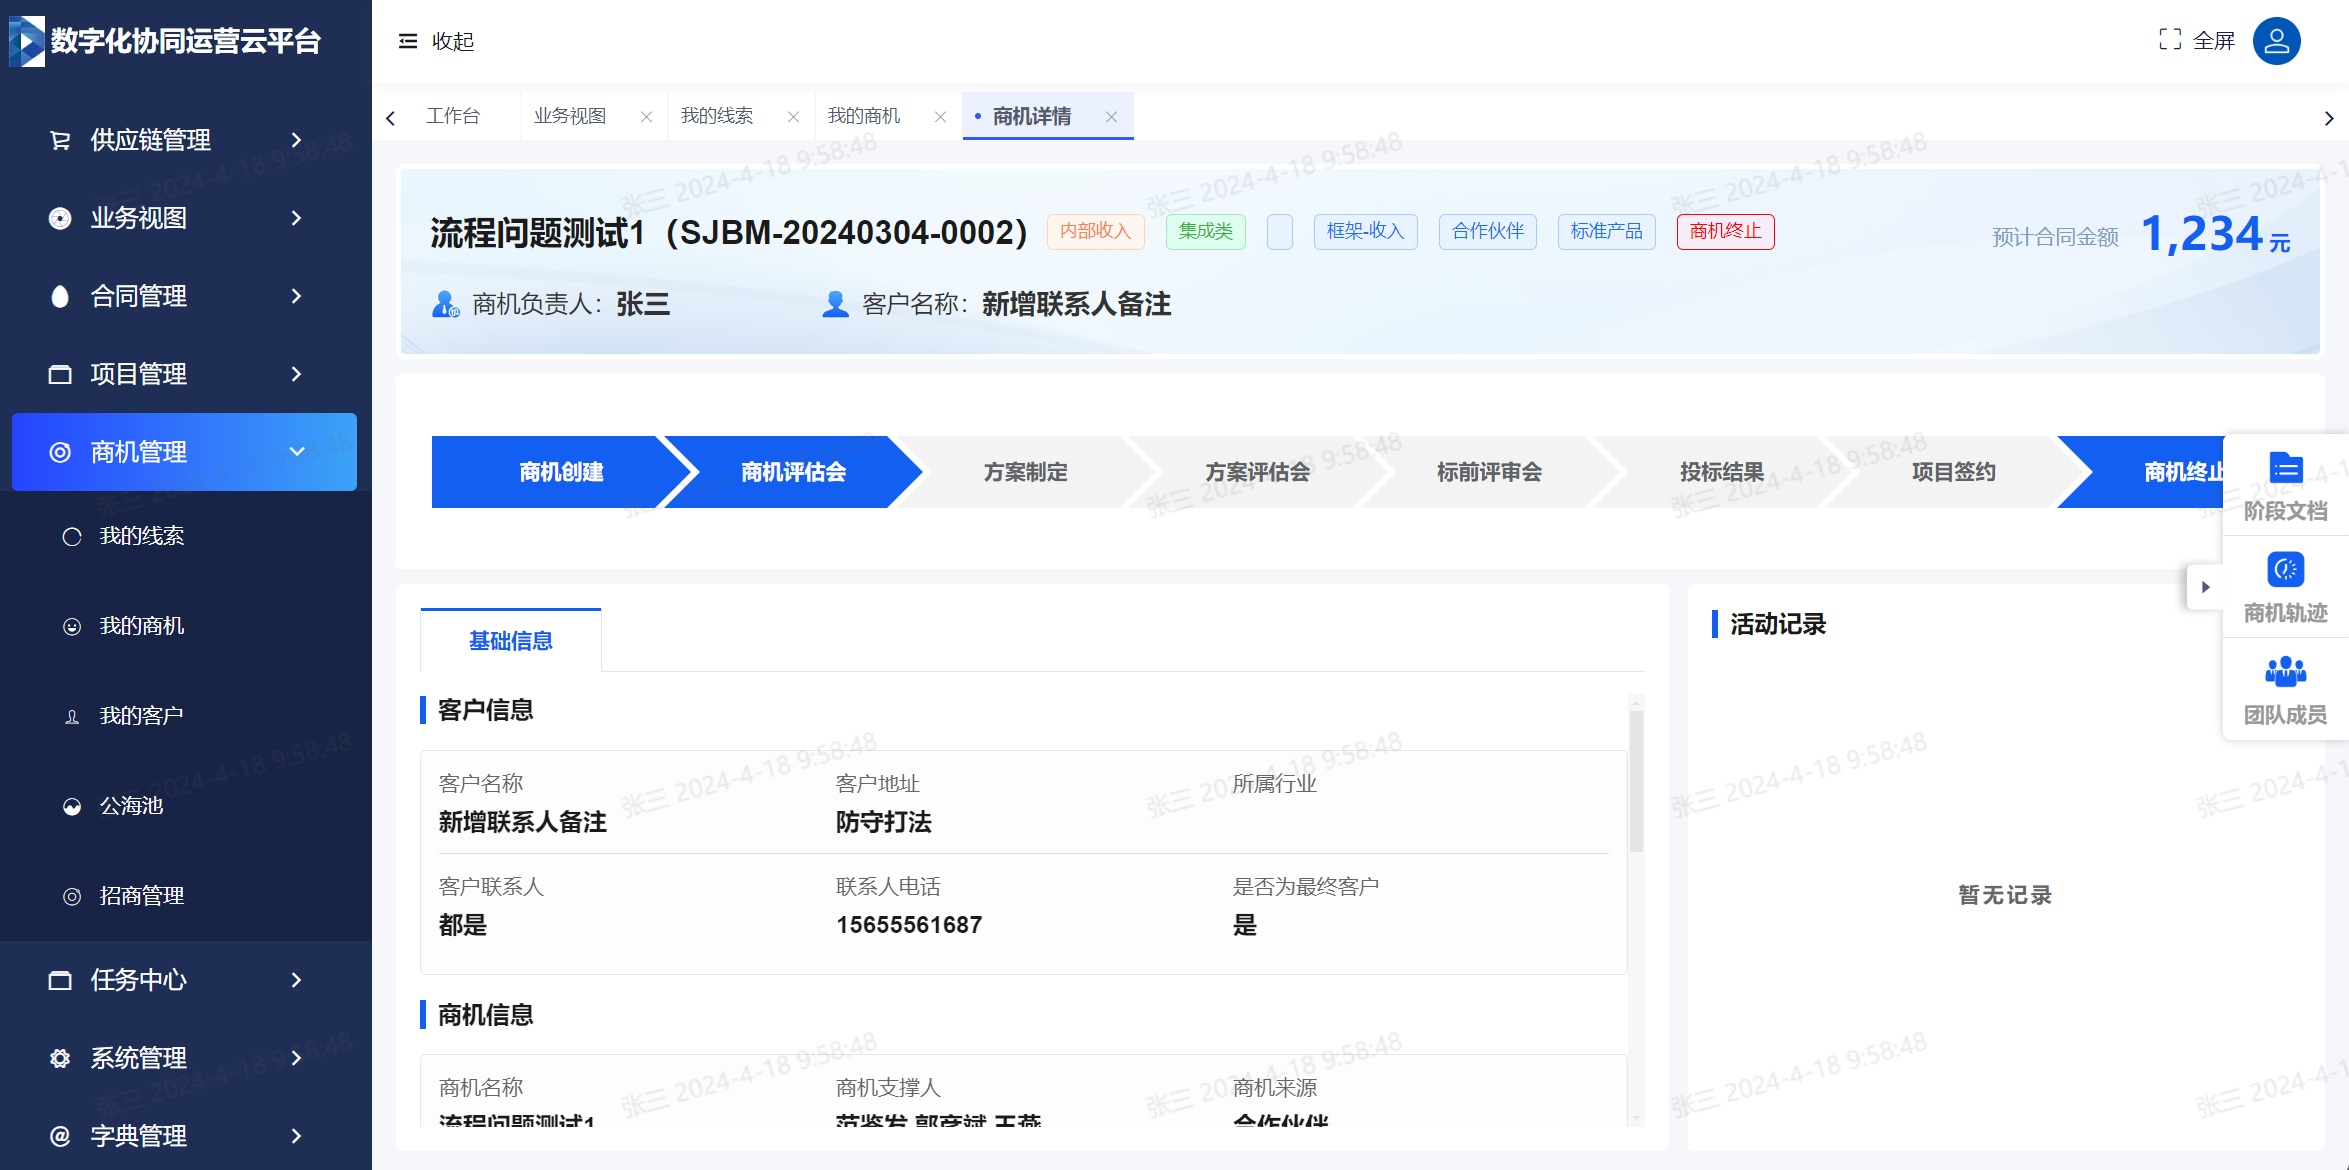This screenshot has width=2349, height=1170.
Task: Click the 我的商机 smiley icon
Action: [72, 627]
